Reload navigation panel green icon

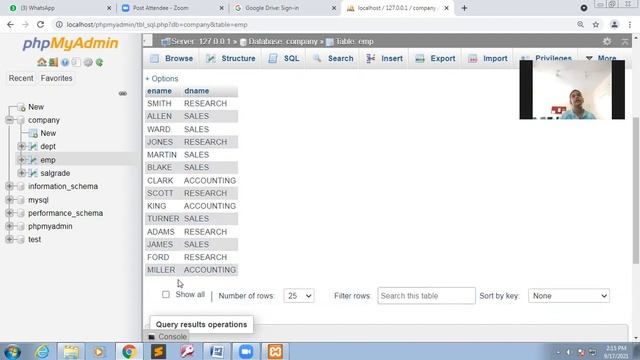(x=99, y=62)
